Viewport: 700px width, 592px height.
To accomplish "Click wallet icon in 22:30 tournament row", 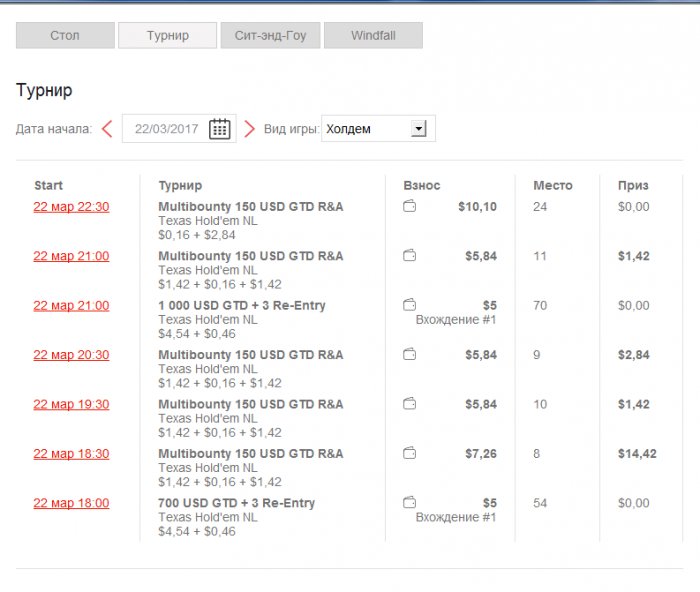I will pos(409,207).
